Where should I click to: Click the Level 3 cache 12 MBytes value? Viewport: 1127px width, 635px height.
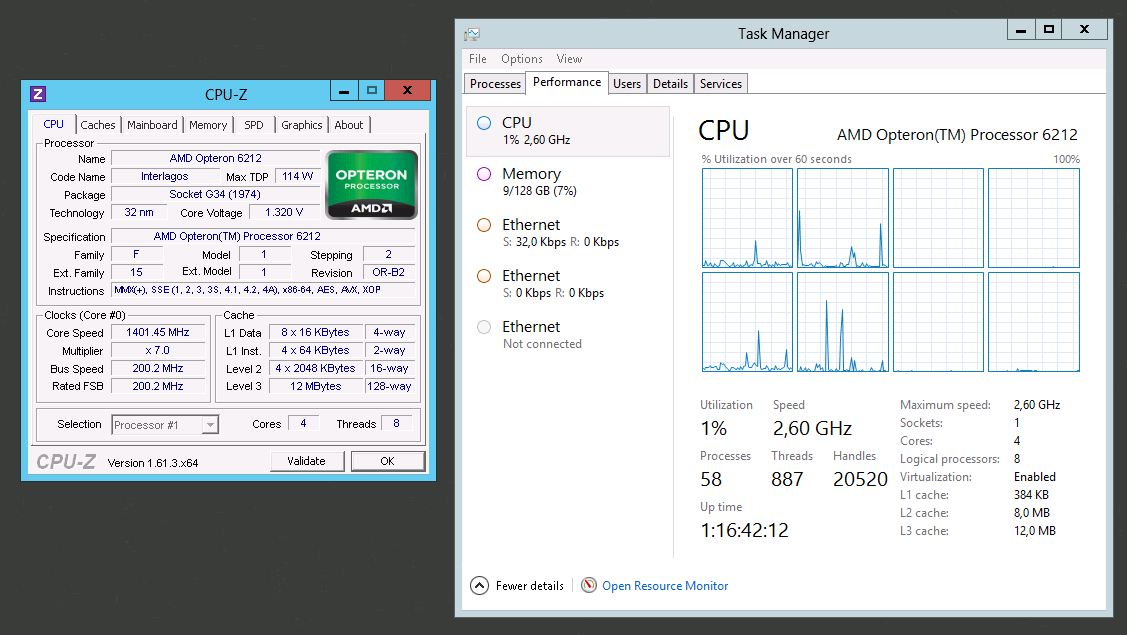(316, 386)
